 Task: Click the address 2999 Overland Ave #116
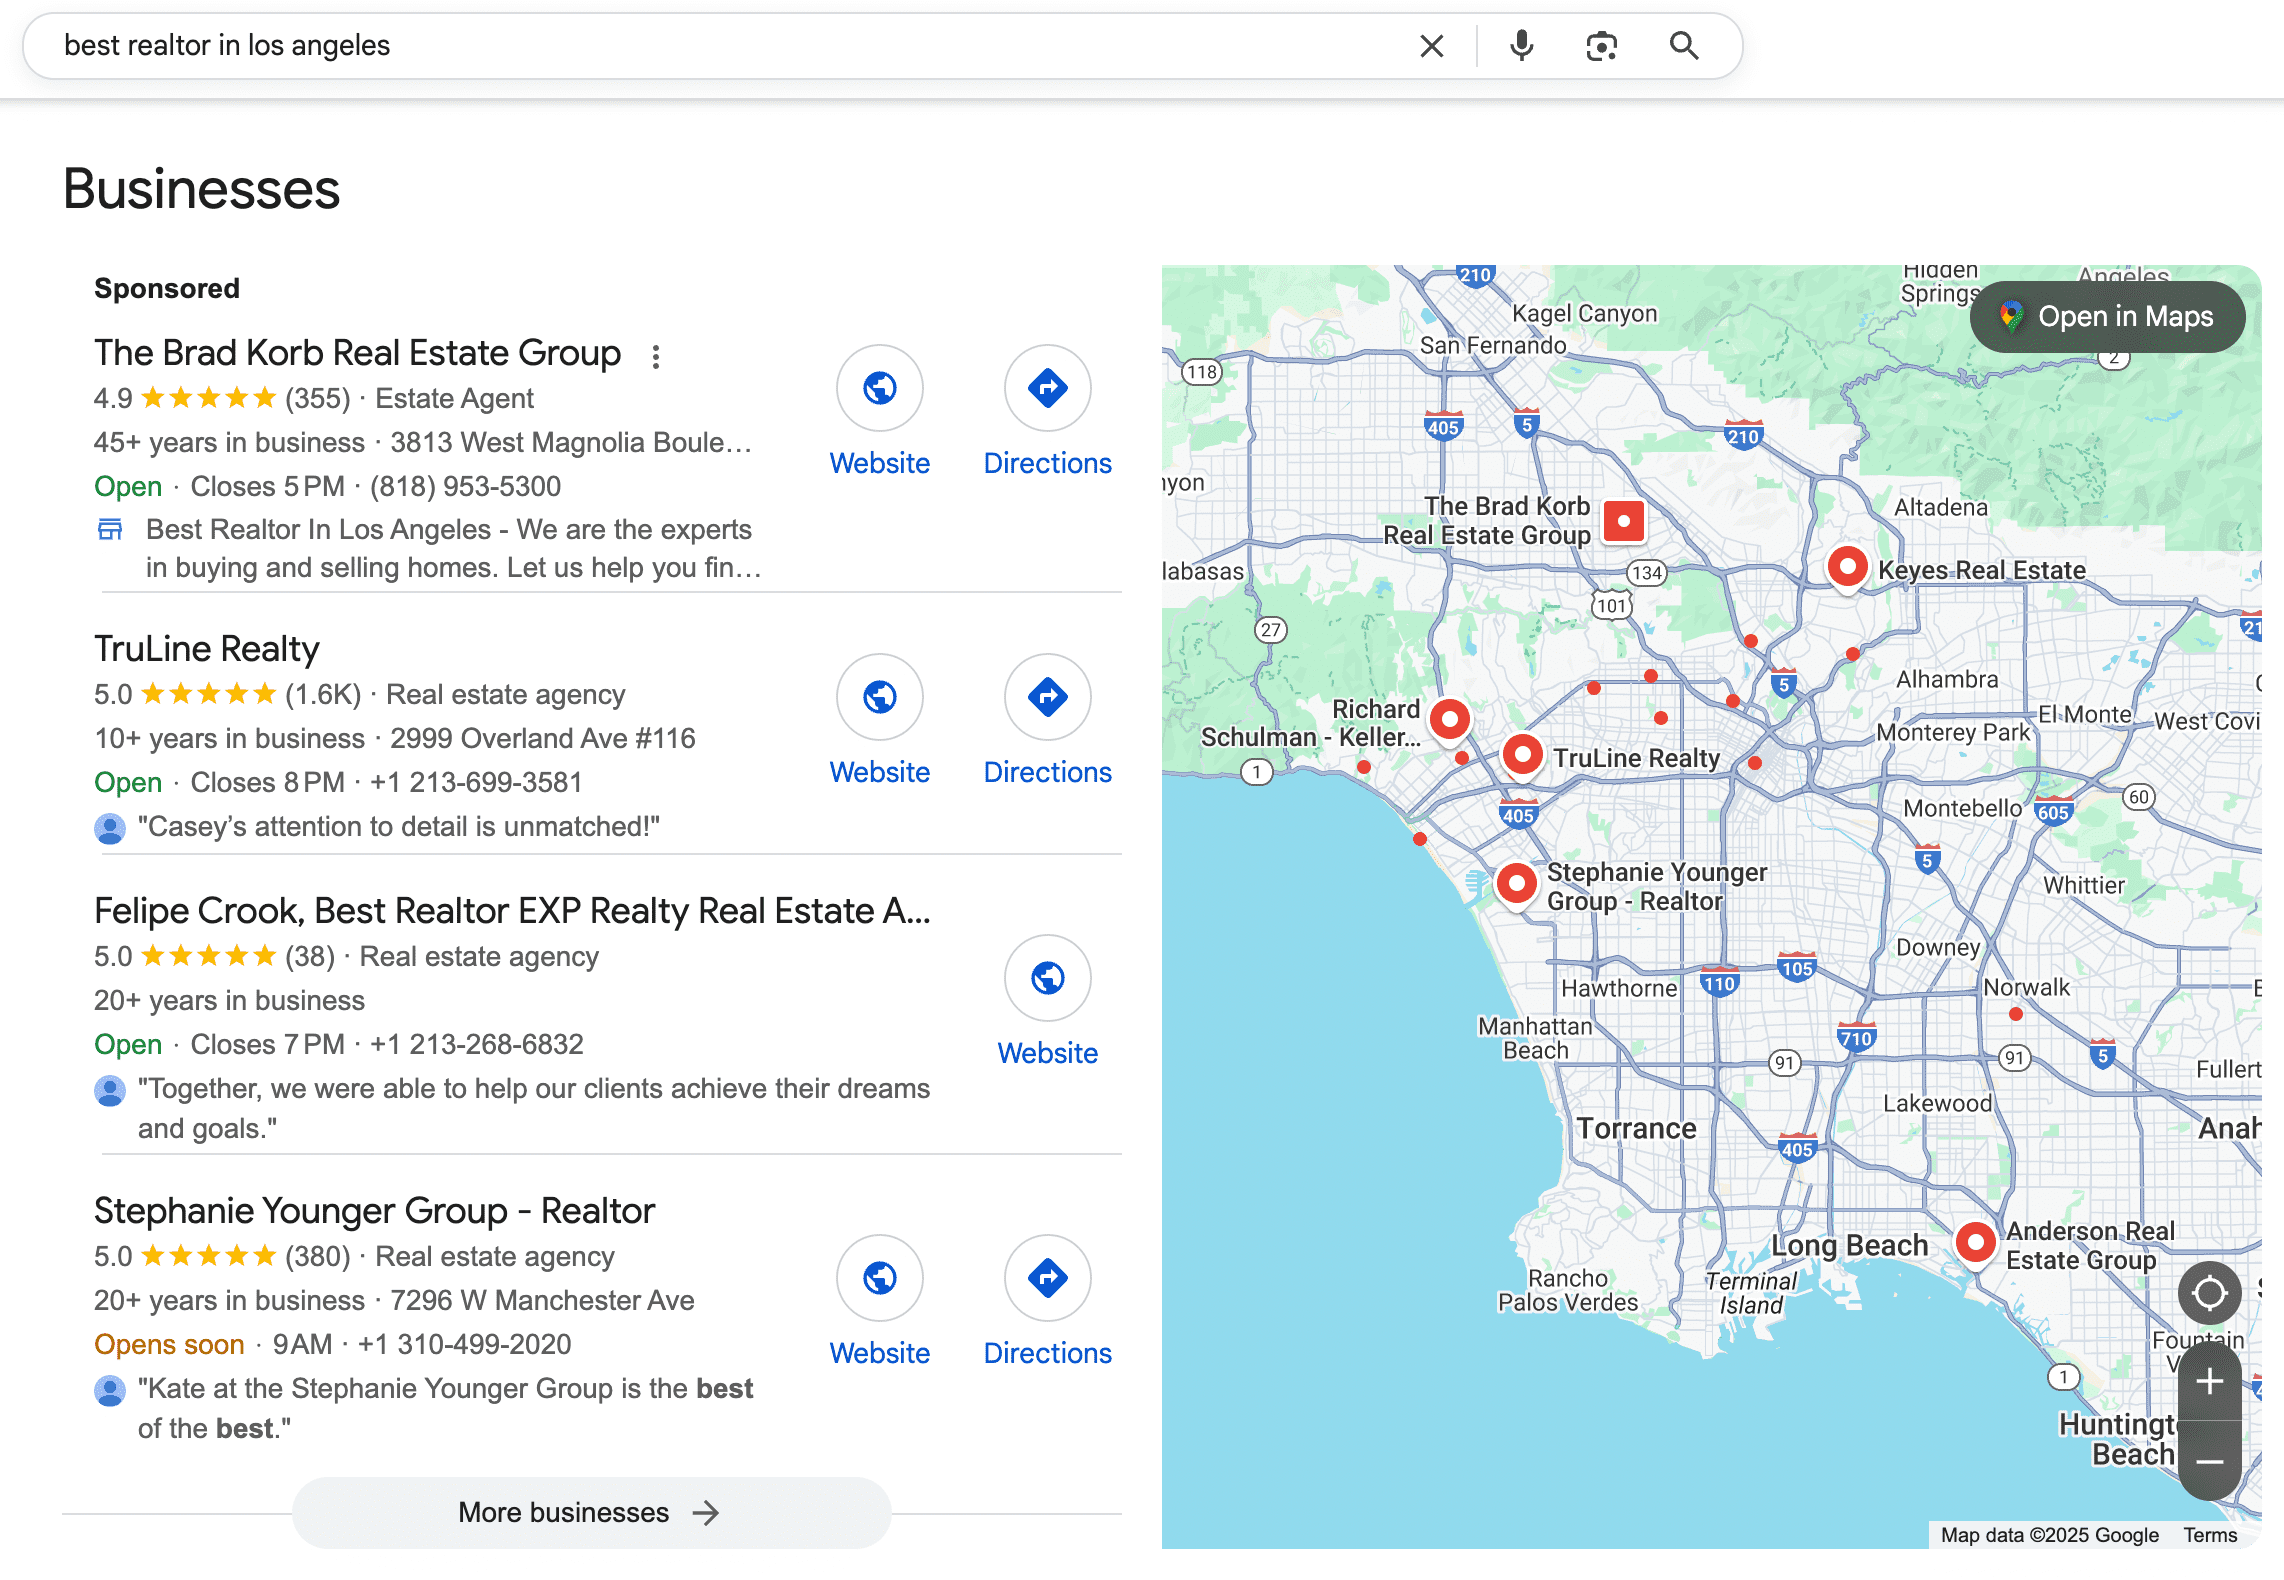tap(543, 739)
